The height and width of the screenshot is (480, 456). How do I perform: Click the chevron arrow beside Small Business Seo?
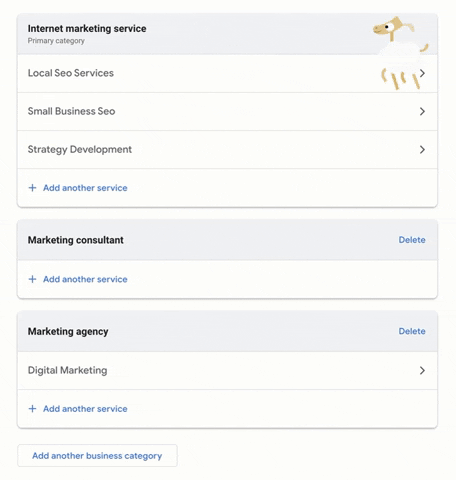coord(422,111)
